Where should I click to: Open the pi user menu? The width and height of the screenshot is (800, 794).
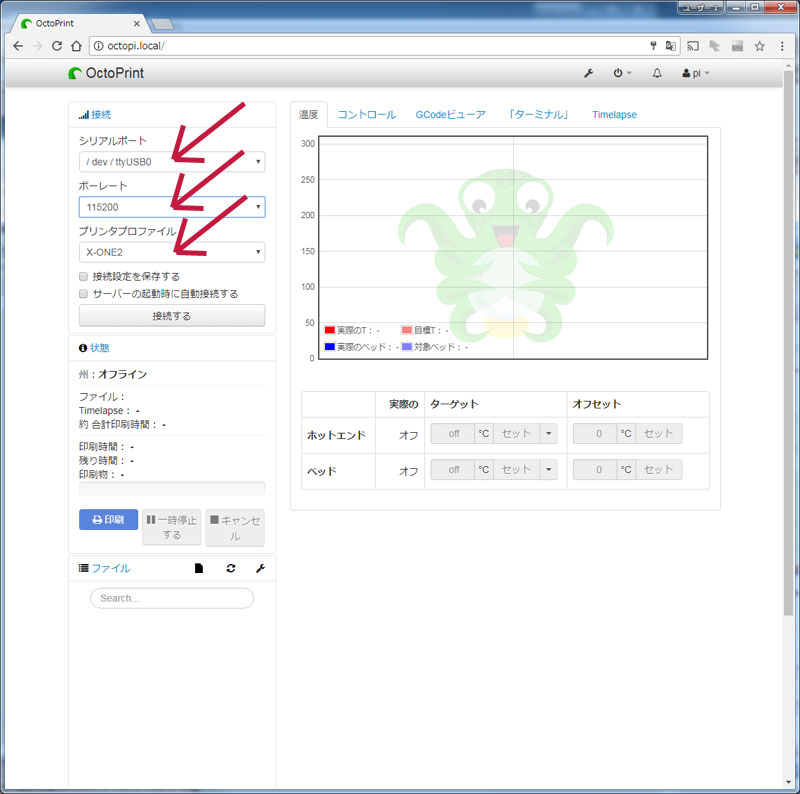(696, 73)
